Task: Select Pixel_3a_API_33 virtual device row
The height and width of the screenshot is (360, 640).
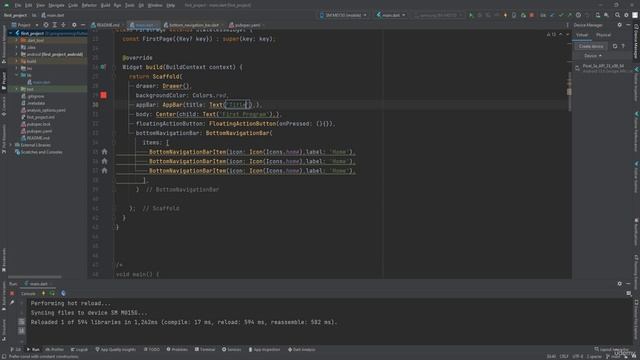Action: 603,68
